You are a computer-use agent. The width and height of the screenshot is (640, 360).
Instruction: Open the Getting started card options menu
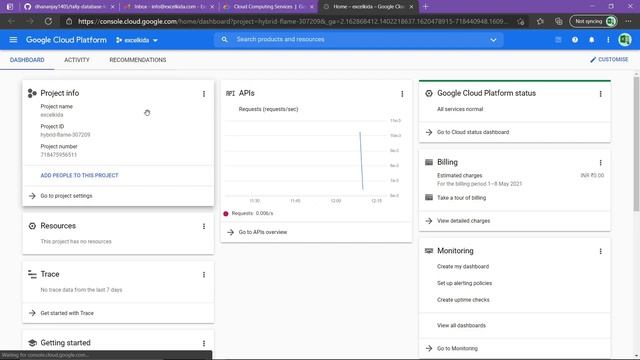pos(204,343)
